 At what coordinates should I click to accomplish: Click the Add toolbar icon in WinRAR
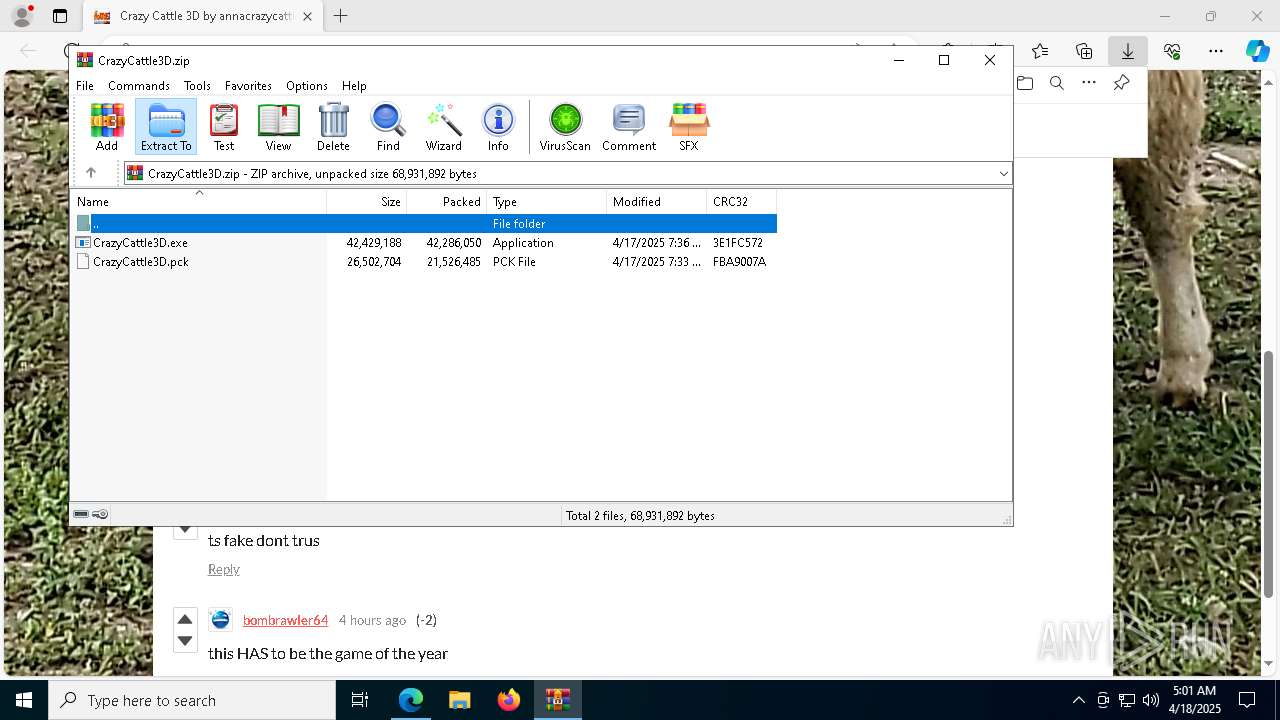pos(107,127)
